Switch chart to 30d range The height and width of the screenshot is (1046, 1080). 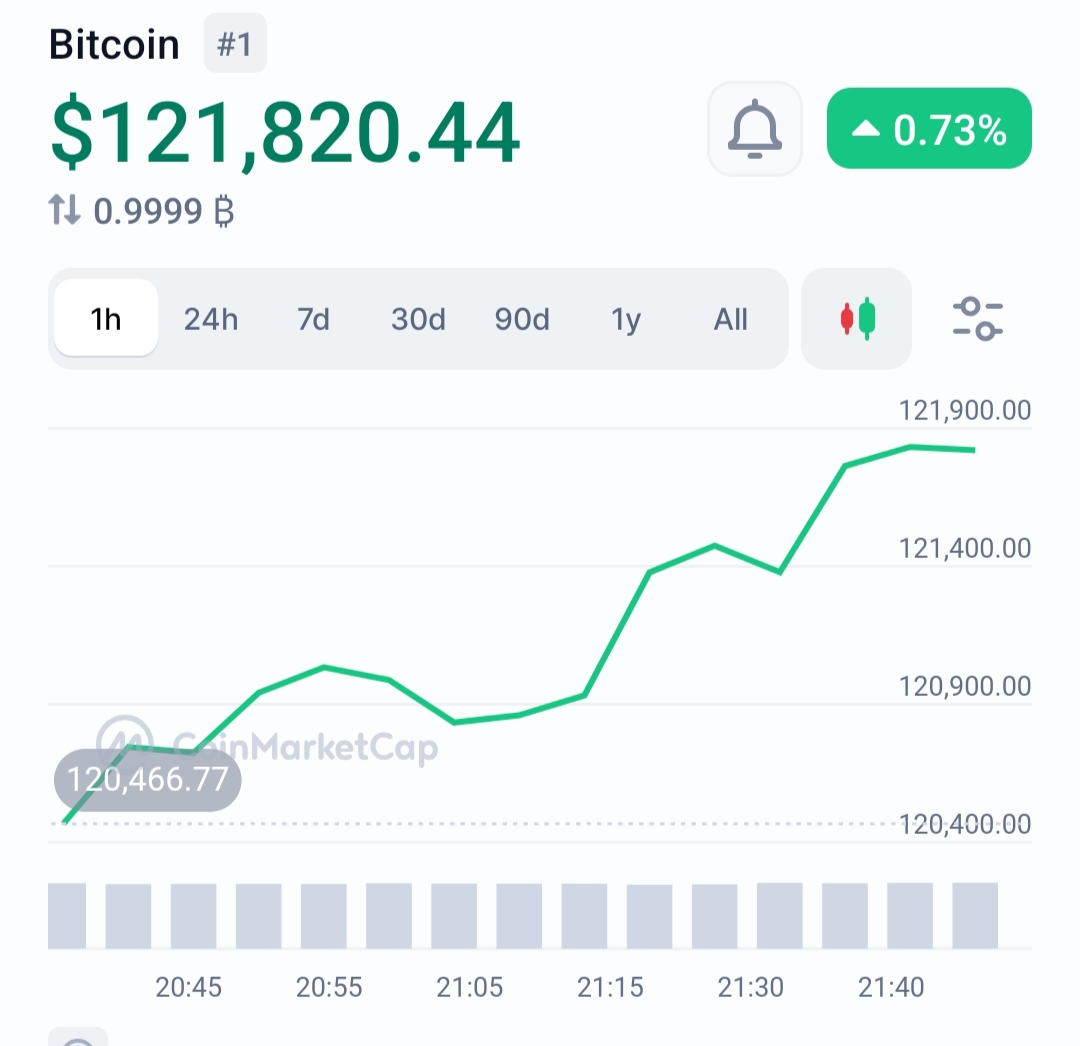[x=418, y=319]
